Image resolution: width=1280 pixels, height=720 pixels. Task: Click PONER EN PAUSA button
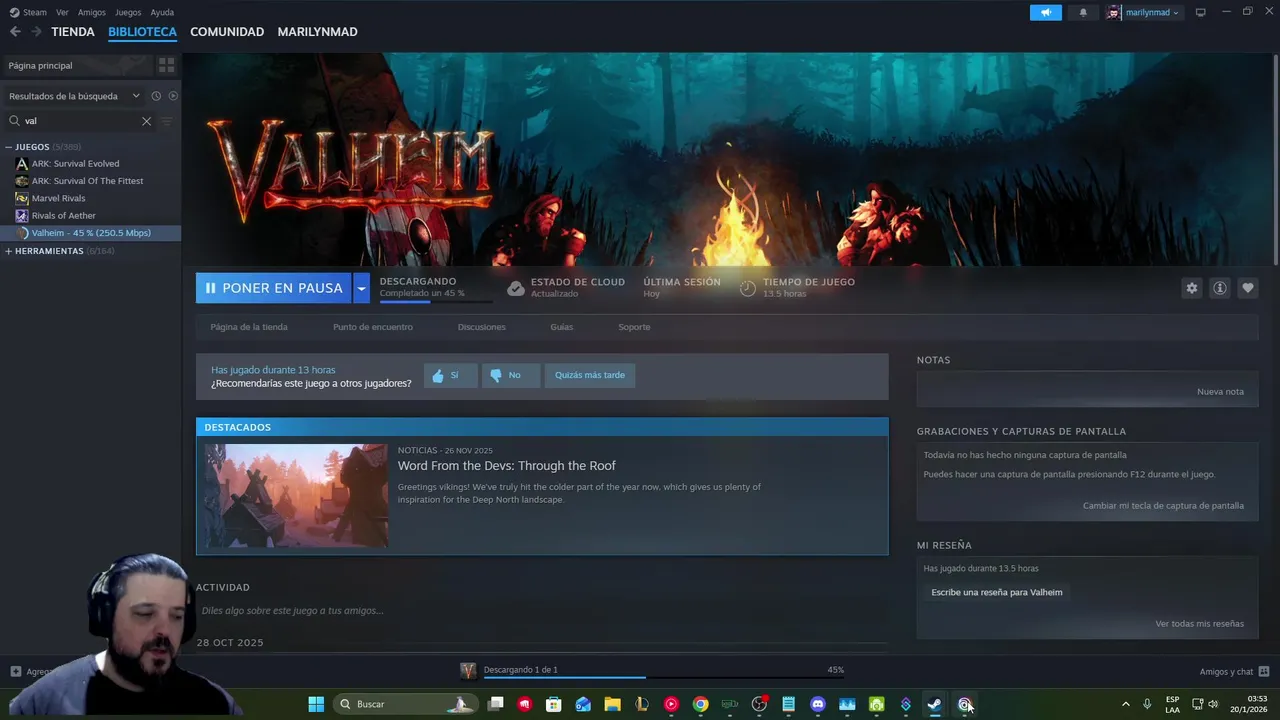coord(273,288)
